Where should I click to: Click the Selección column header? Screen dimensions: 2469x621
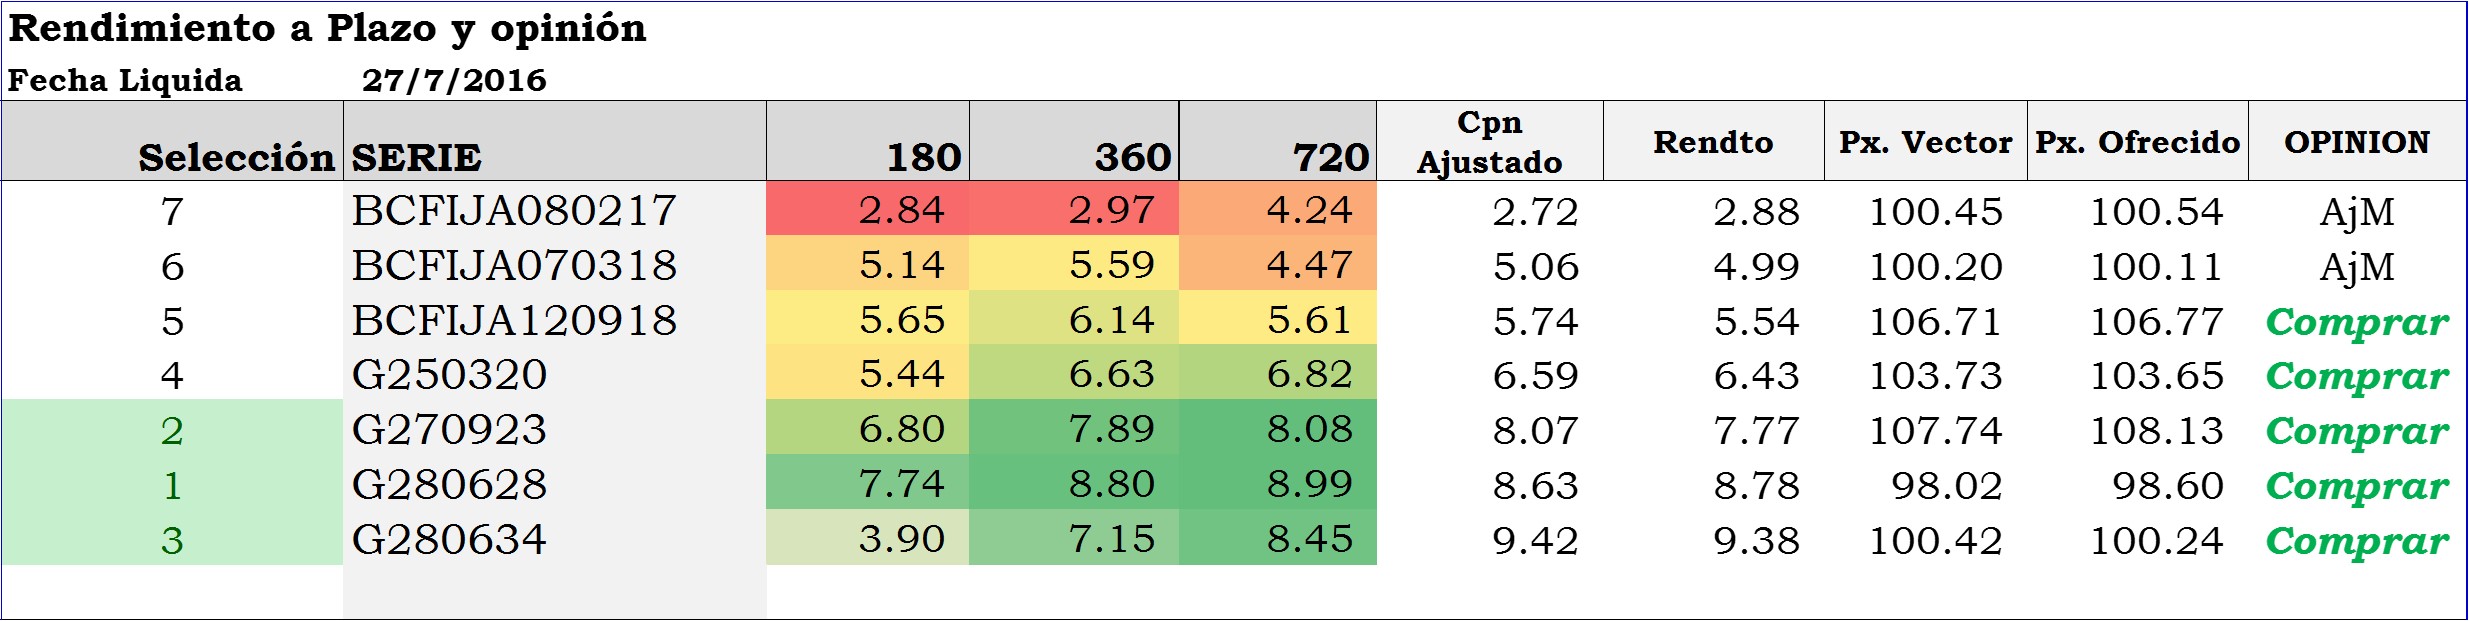236,157
